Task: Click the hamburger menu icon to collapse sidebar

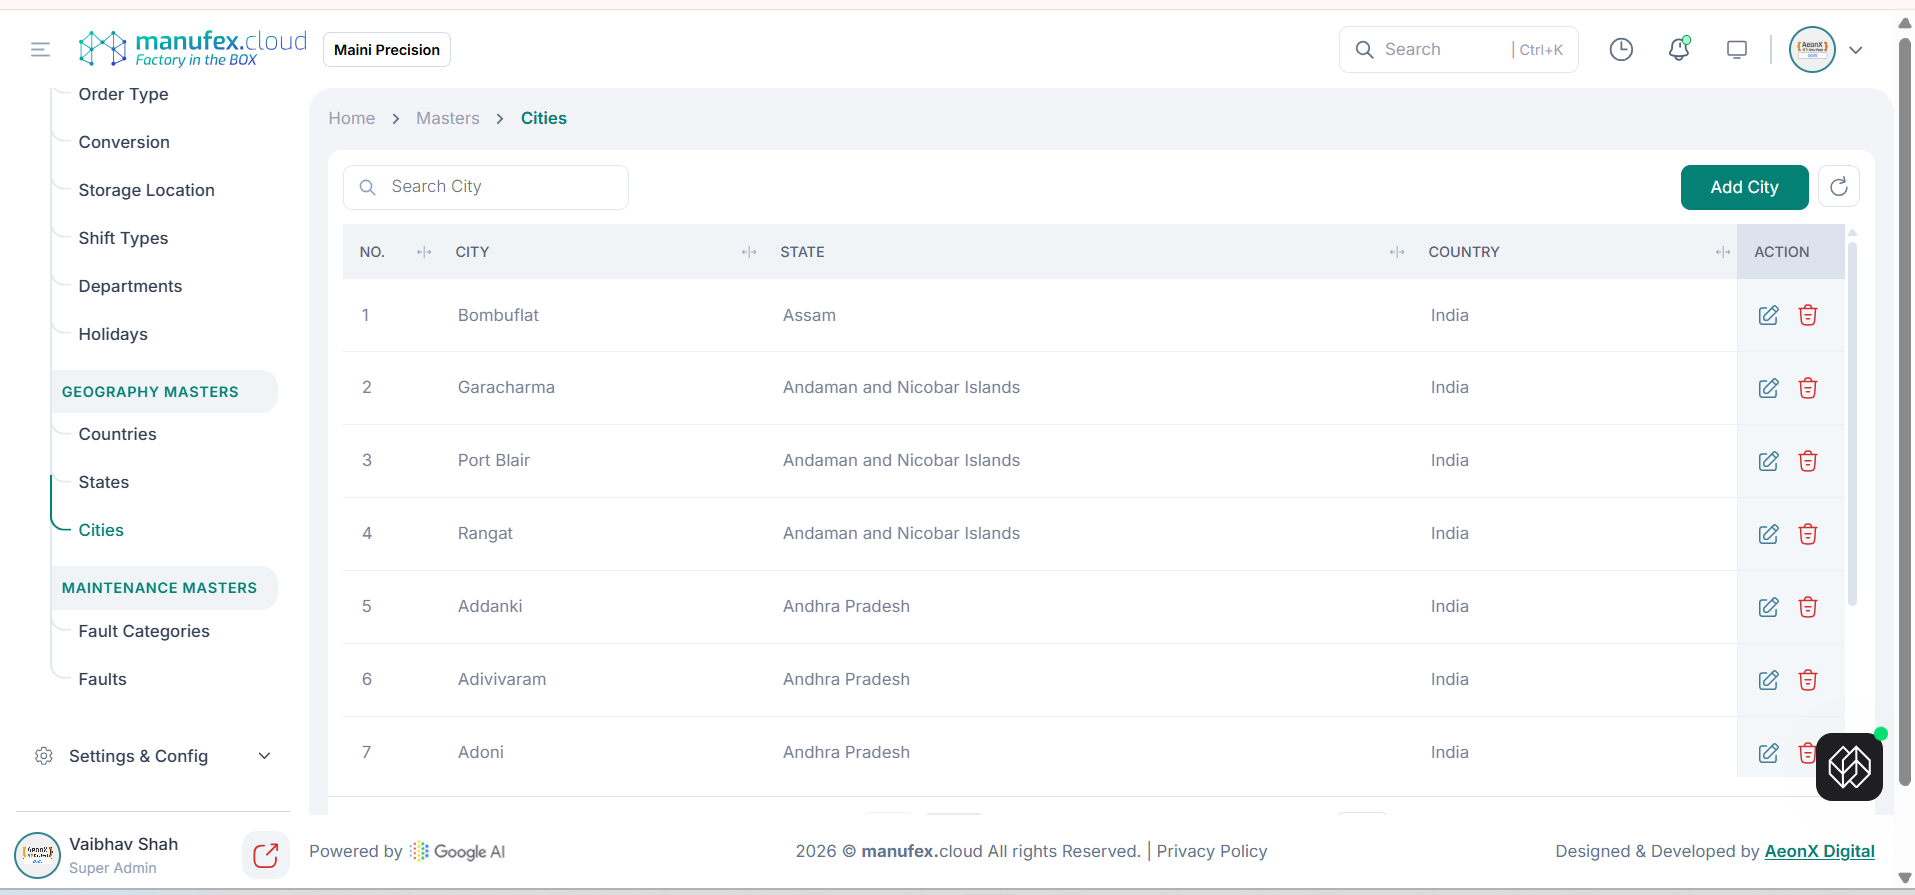Action: click(40, 50)
